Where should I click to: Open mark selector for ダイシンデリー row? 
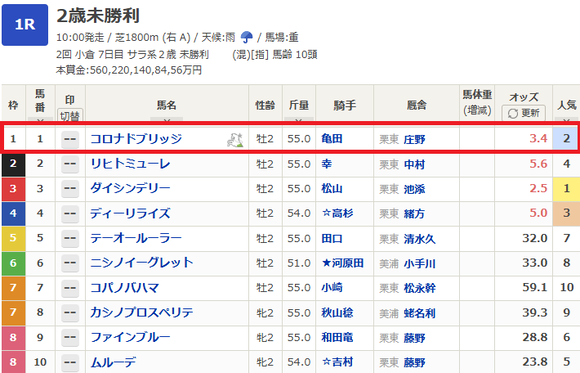(70, 189)
